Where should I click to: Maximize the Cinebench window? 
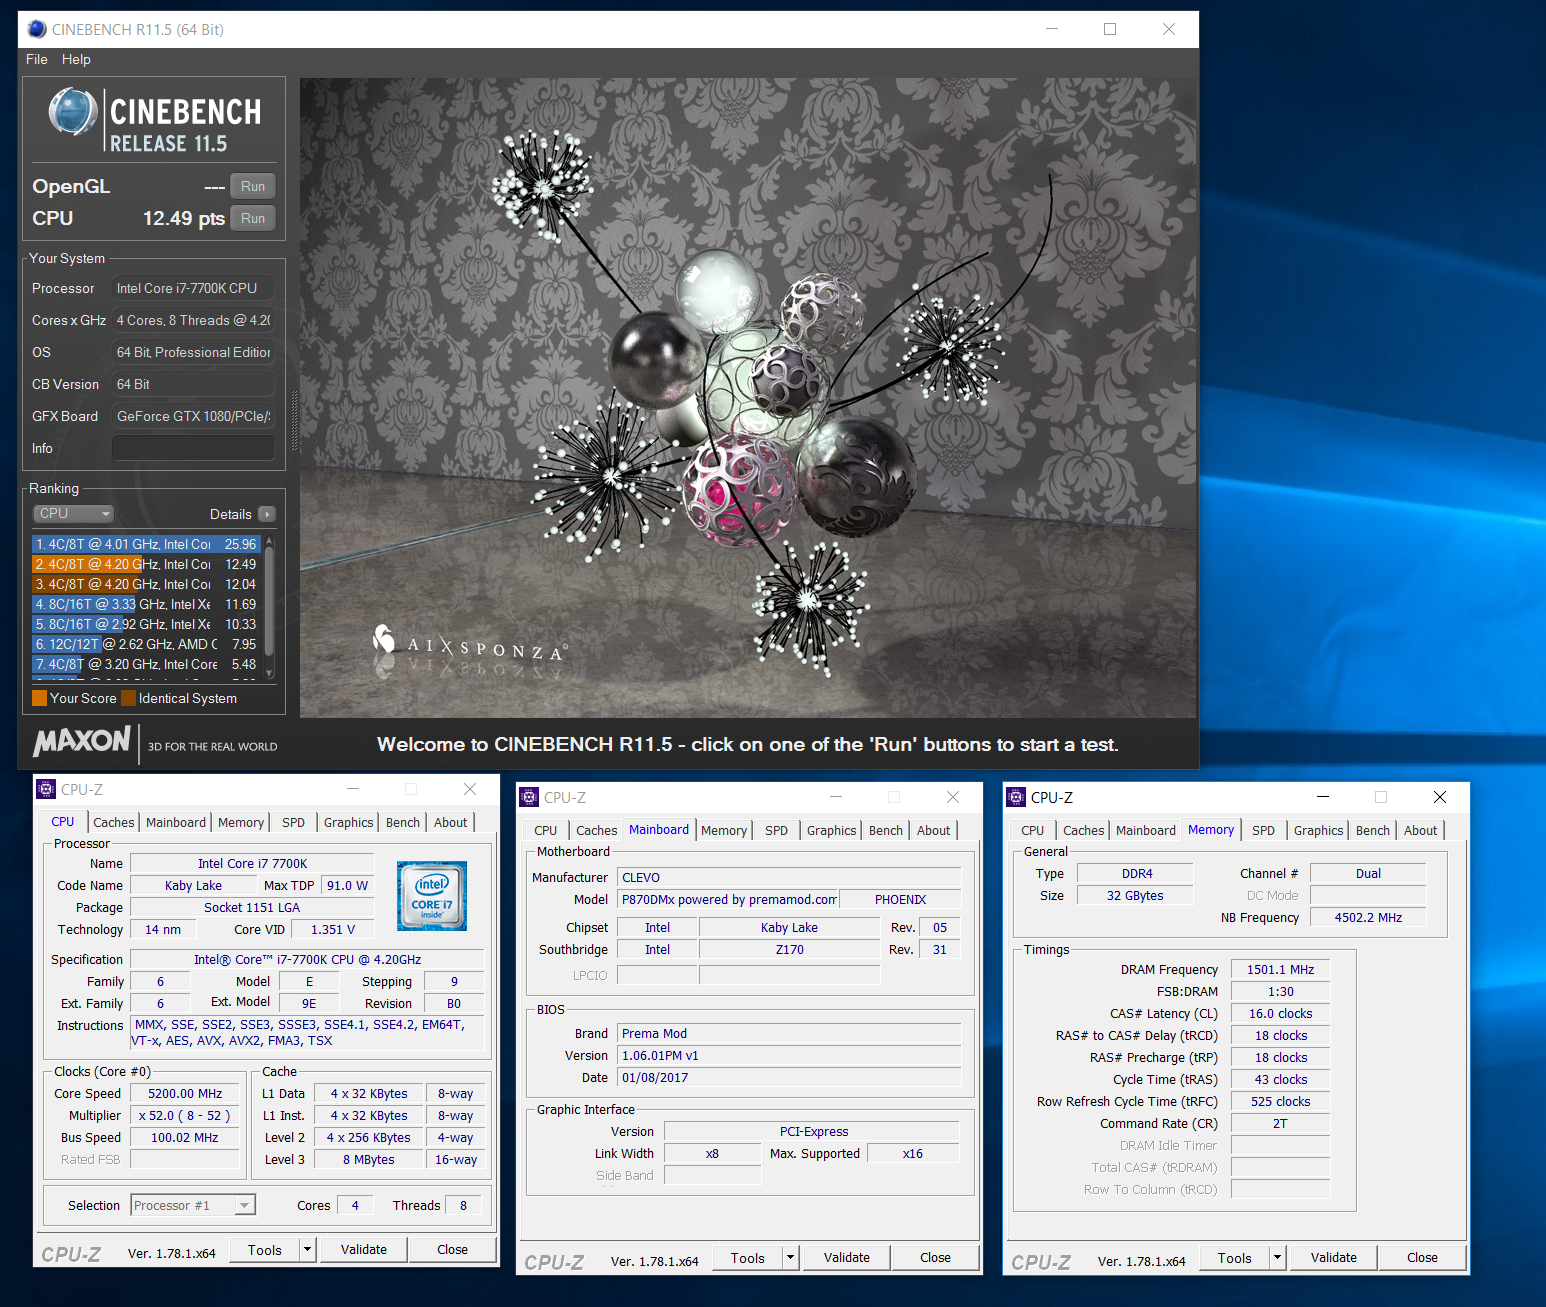click(x=1110, y=29)
